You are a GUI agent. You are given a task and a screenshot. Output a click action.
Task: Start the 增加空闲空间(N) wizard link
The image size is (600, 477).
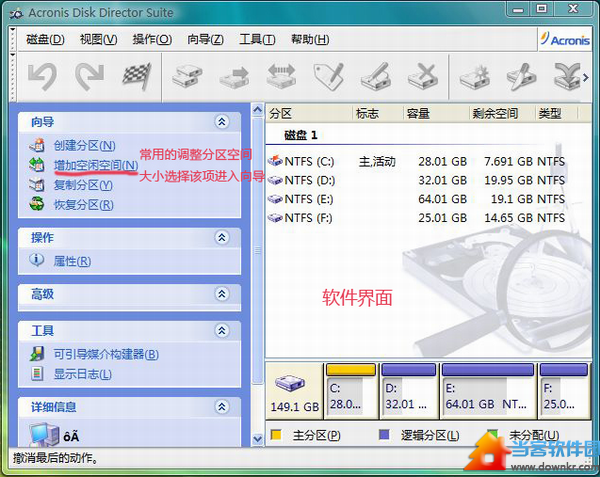point(96,165)
